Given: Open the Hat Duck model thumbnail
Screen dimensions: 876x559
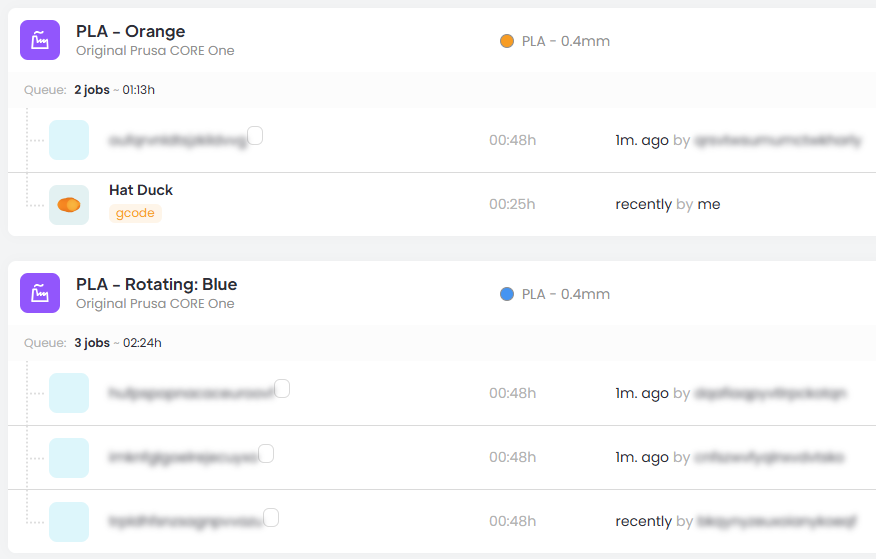Looking at the screenshot, I should point(69,204).
